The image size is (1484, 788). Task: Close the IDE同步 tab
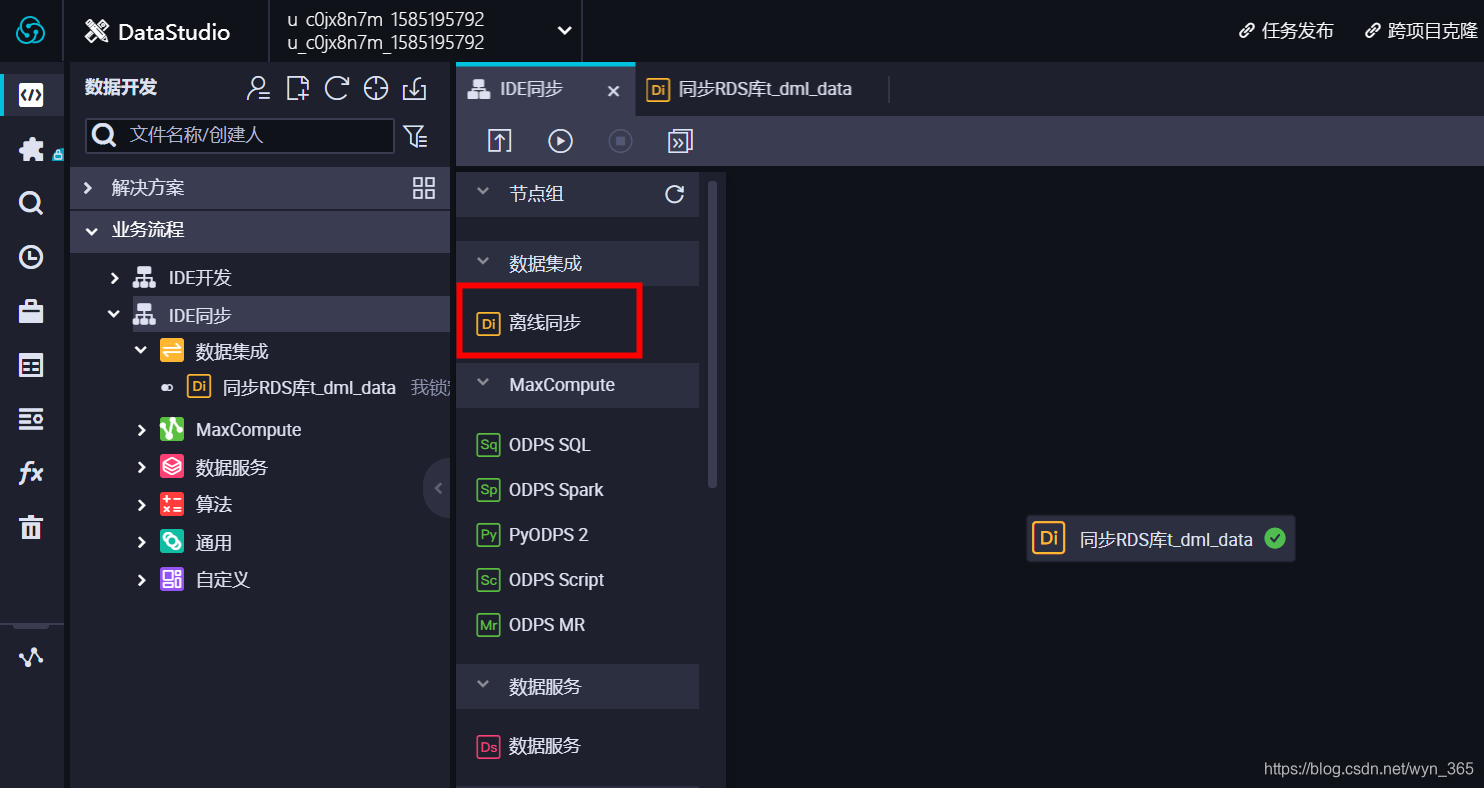coord(614,91)
